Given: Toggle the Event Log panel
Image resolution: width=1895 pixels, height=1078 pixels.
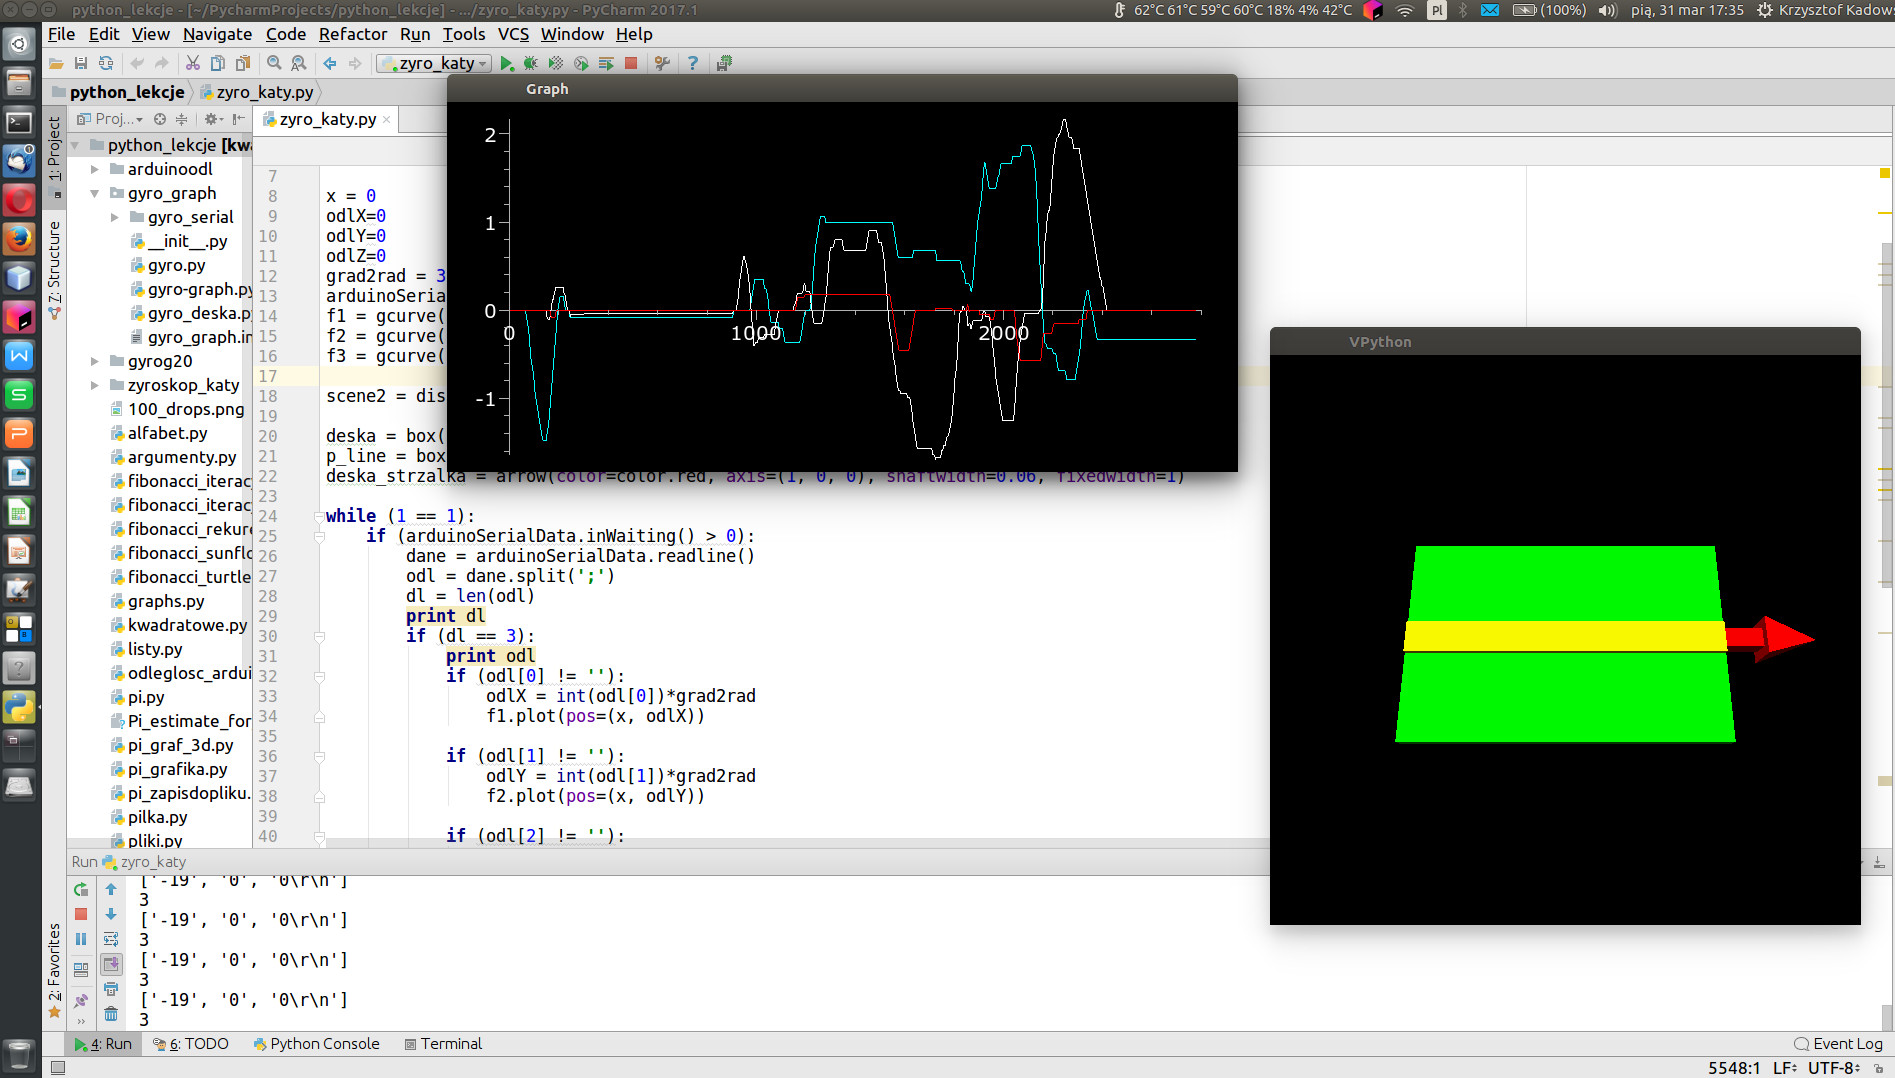Looking at the screenshot, I should tap(1839, 1043).
